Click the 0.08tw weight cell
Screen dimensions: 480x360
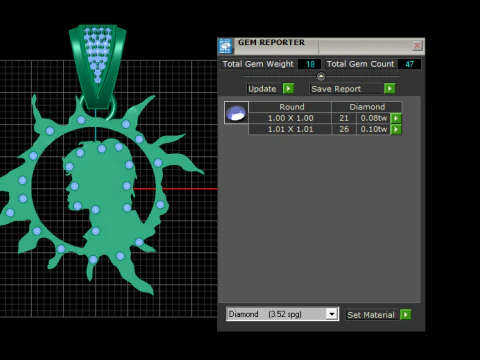pyautogui.click(x=373, y=118)
